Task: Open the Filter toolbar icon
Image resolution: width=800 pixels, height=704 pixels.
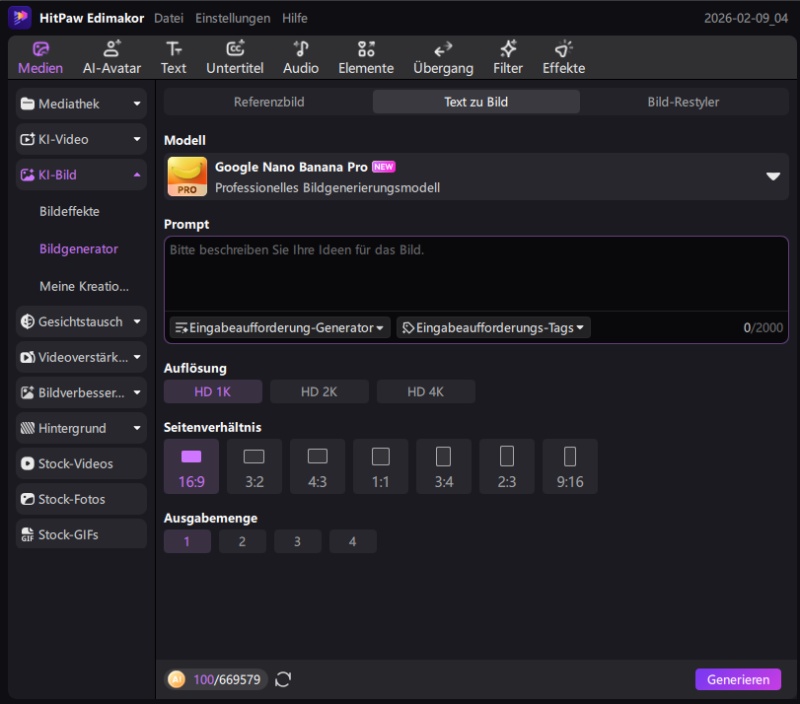Action: [508, 57]
